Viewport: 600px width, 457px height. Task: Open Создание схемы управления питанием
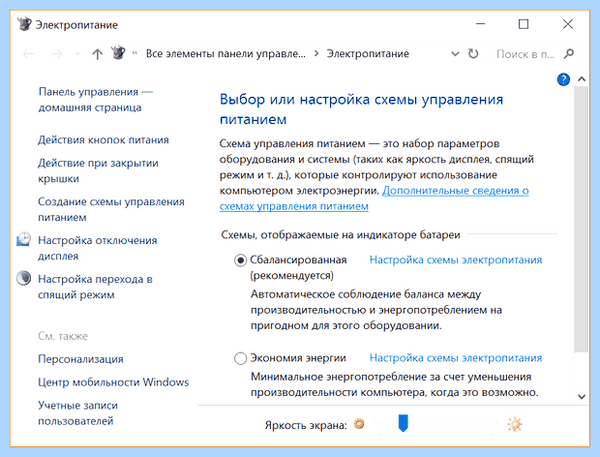pyautogui.click(x=111, y=209)
